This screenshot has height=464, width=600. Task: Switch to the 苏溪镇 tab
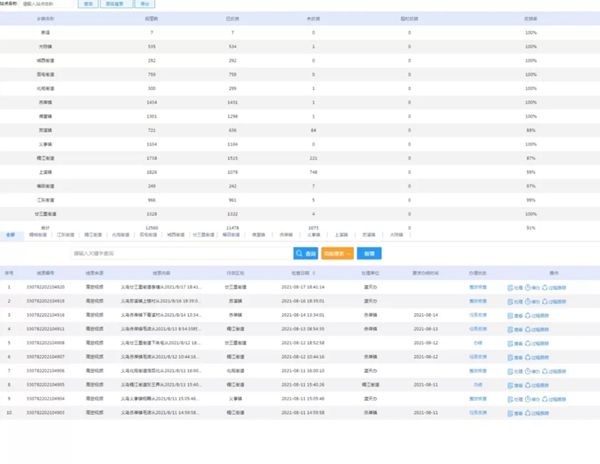coord(368,235)
